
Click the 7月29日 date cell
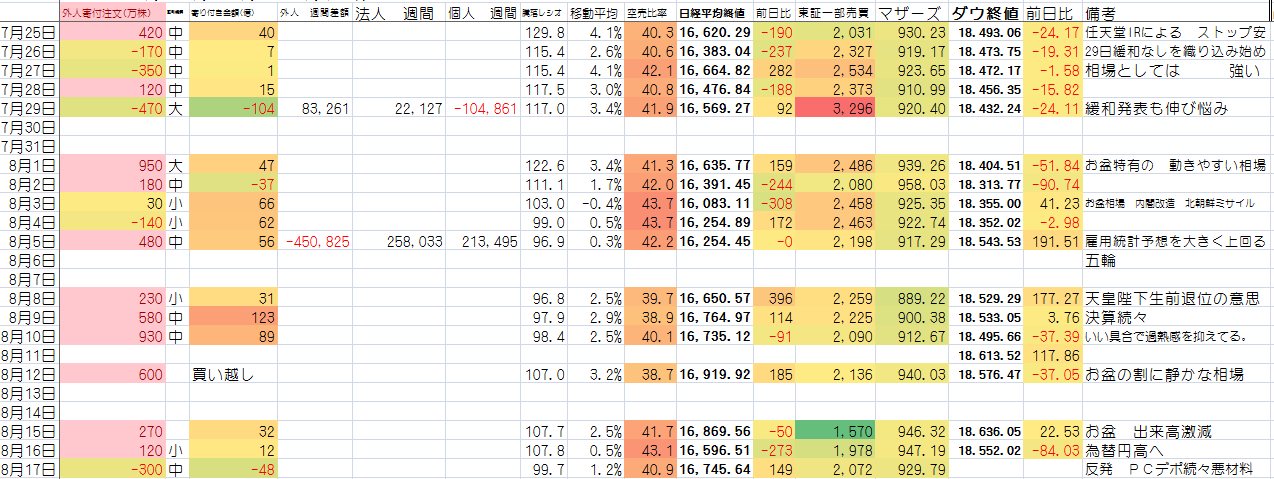29,108
